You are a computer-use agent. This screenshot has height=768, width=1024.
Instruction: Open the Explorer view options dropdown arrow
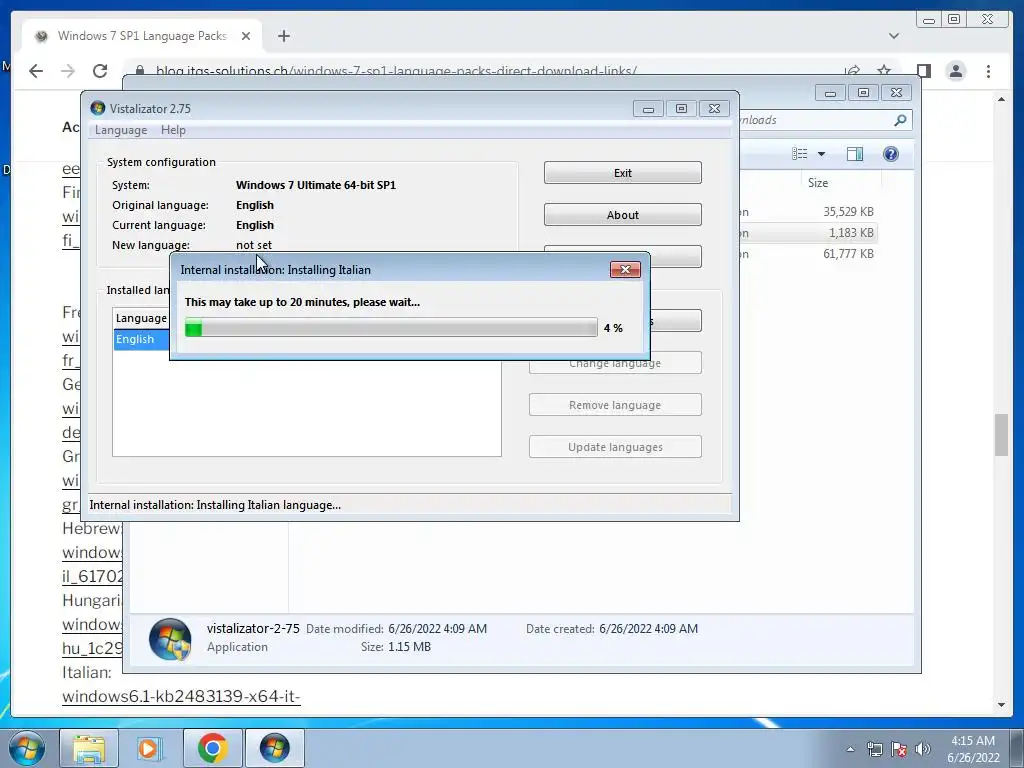click(x=822, y=154)
